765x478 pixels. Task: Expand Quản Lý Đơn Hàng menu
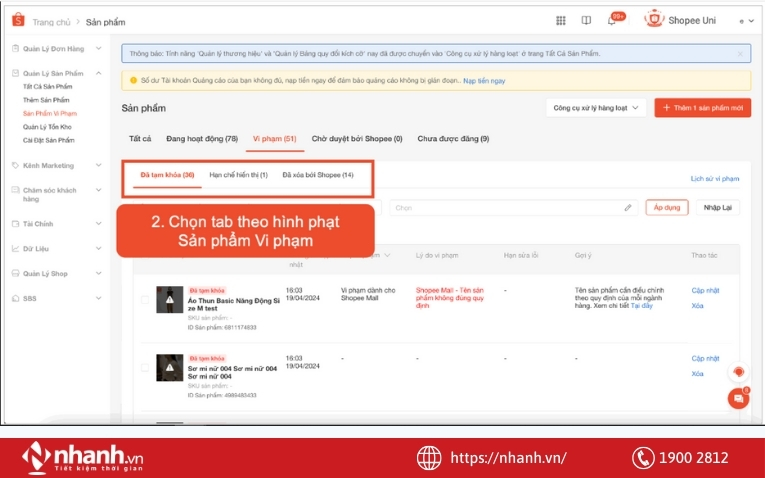99,48
